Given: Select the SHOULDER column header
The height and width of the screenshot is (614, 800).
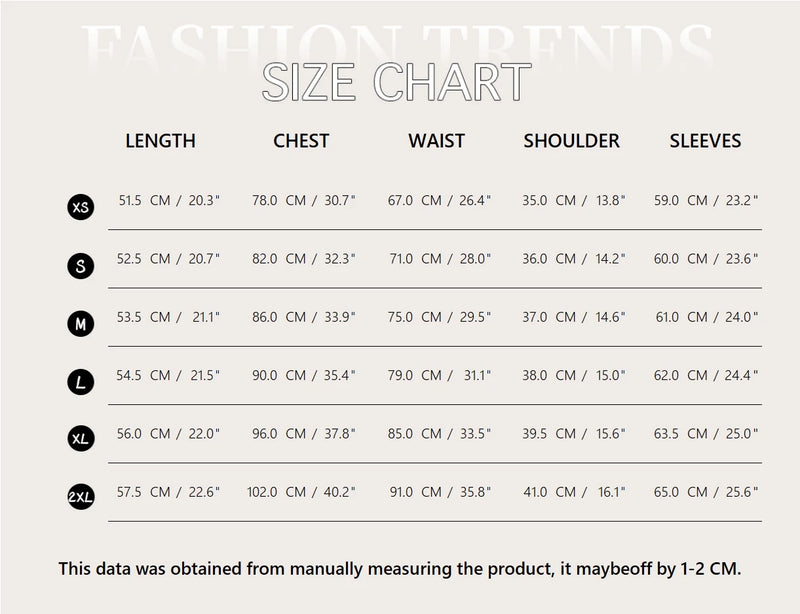Looking at the screenshot, I should pyautogui.click(x=572, y=141).
